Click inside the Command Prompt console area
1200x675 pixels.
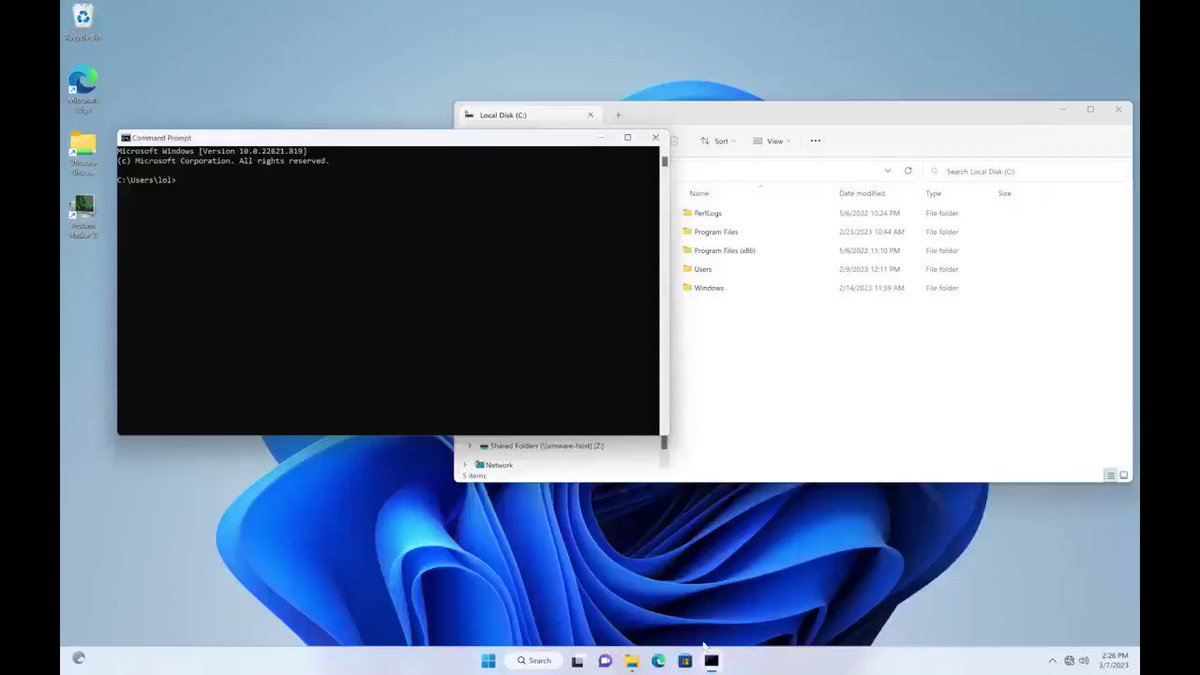pos(388,291)
